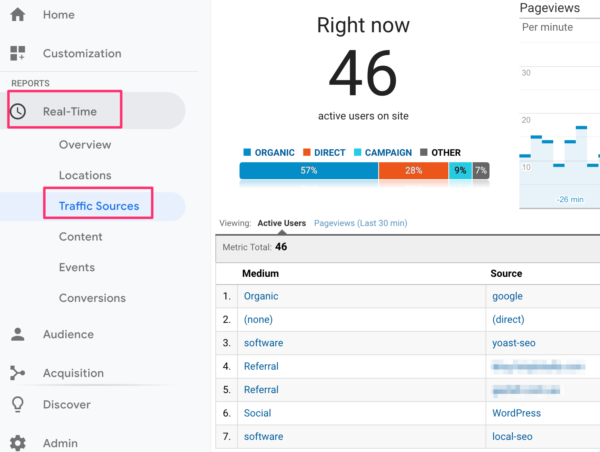Open the Conversions report

coord(92,298)
